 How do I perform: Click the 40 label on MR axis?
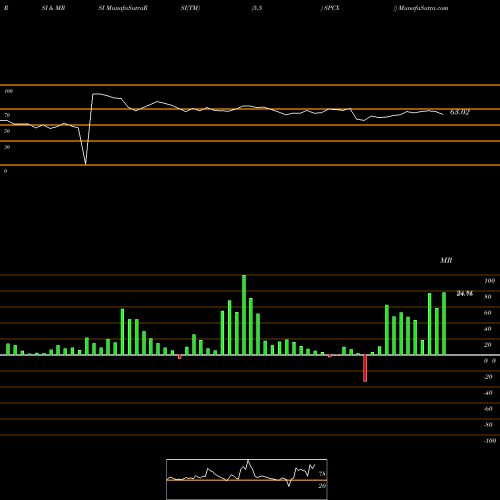click(488, 329)
